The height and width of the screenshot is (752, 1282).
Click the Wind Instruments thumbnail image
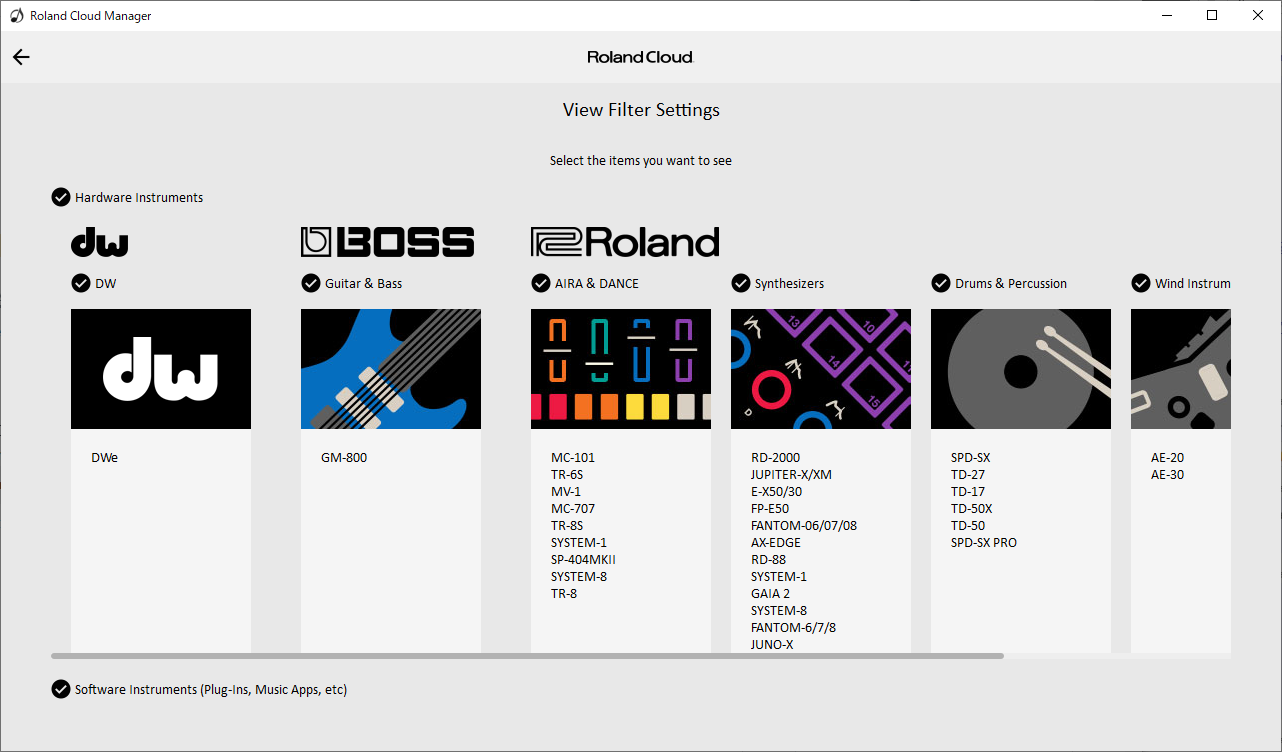click(x=1181, y=369)
